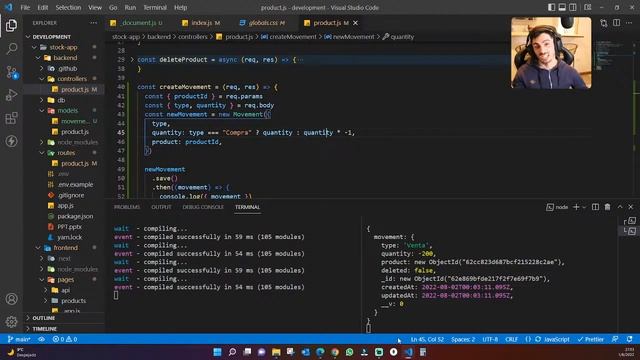This screenshot has height=360, width=640.
Task: Open product.js in the controllers folder
Action: click(x=75, y=89)
